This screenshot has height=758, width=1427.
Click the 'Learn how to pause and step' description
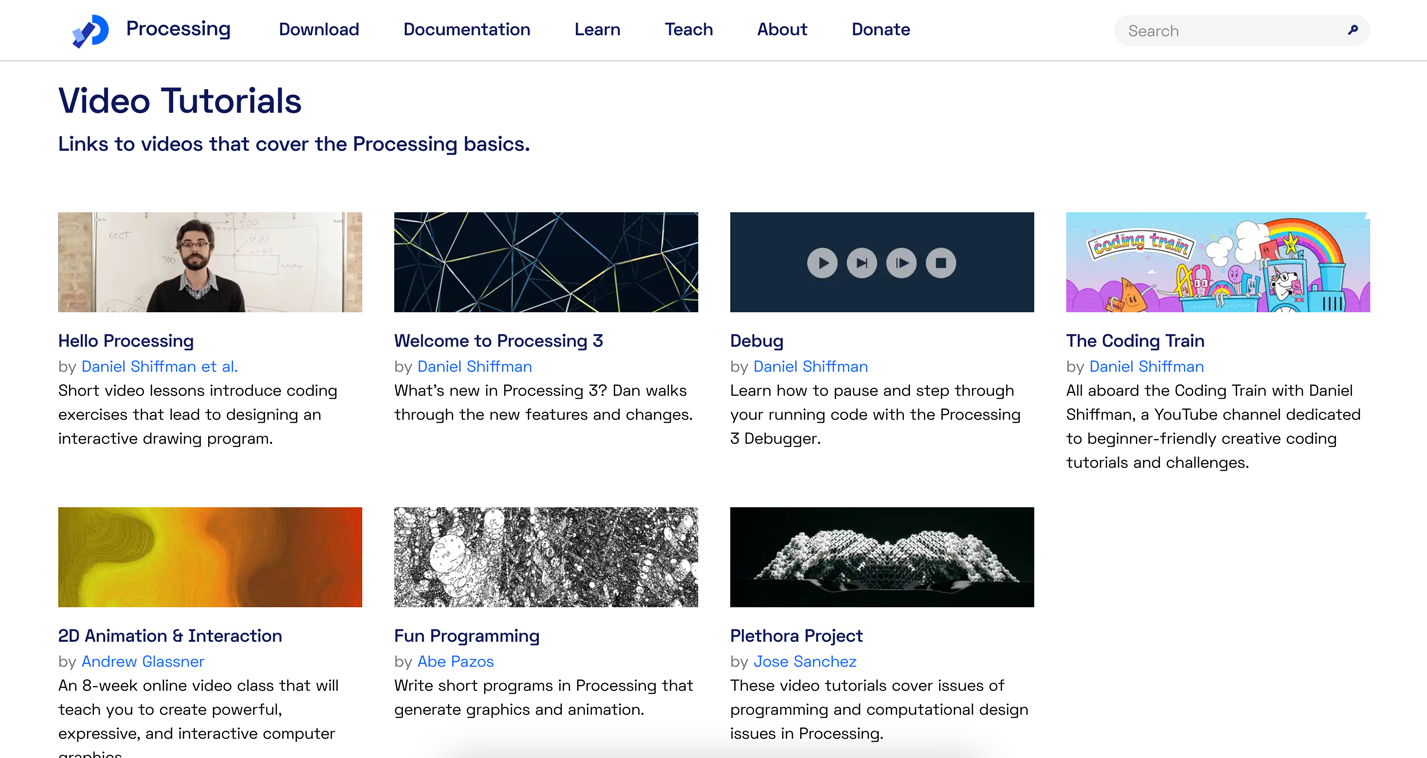click(876, 415)
